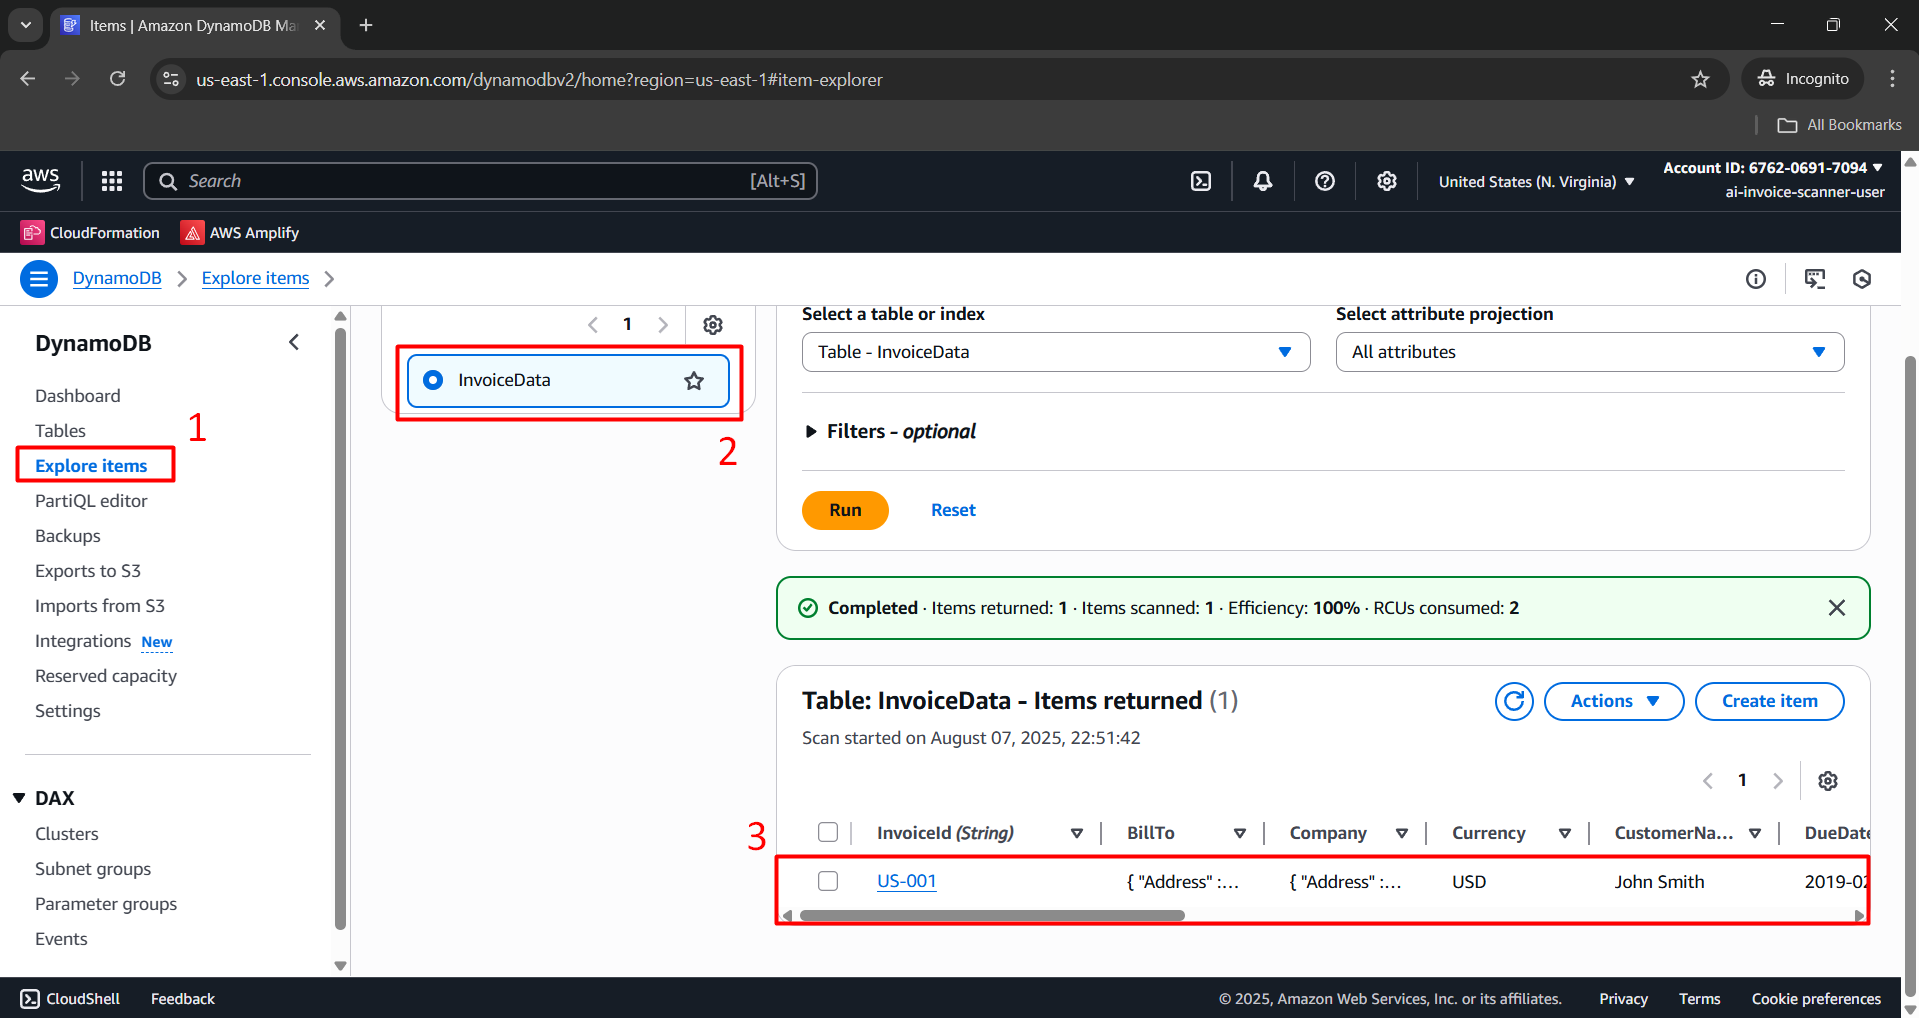
Task: Click the horizontal scrollbar under results
Action: click(992, 915)
